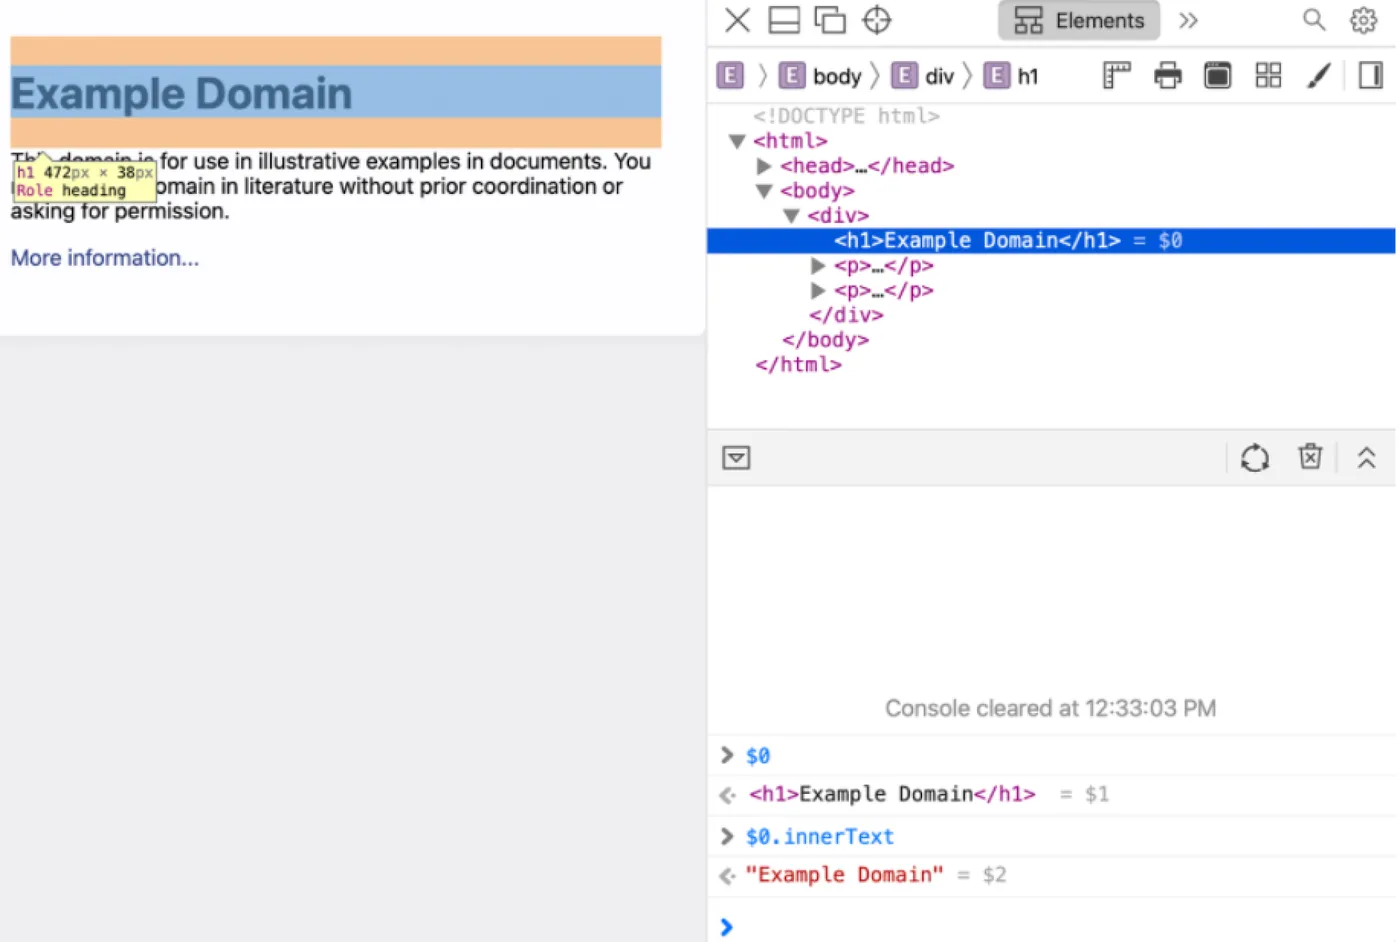Image resolution: width=1400 pixels, height=942 pixels.
Task: Detach the inspector into a separate window
Action: click(x=830, y=20)
